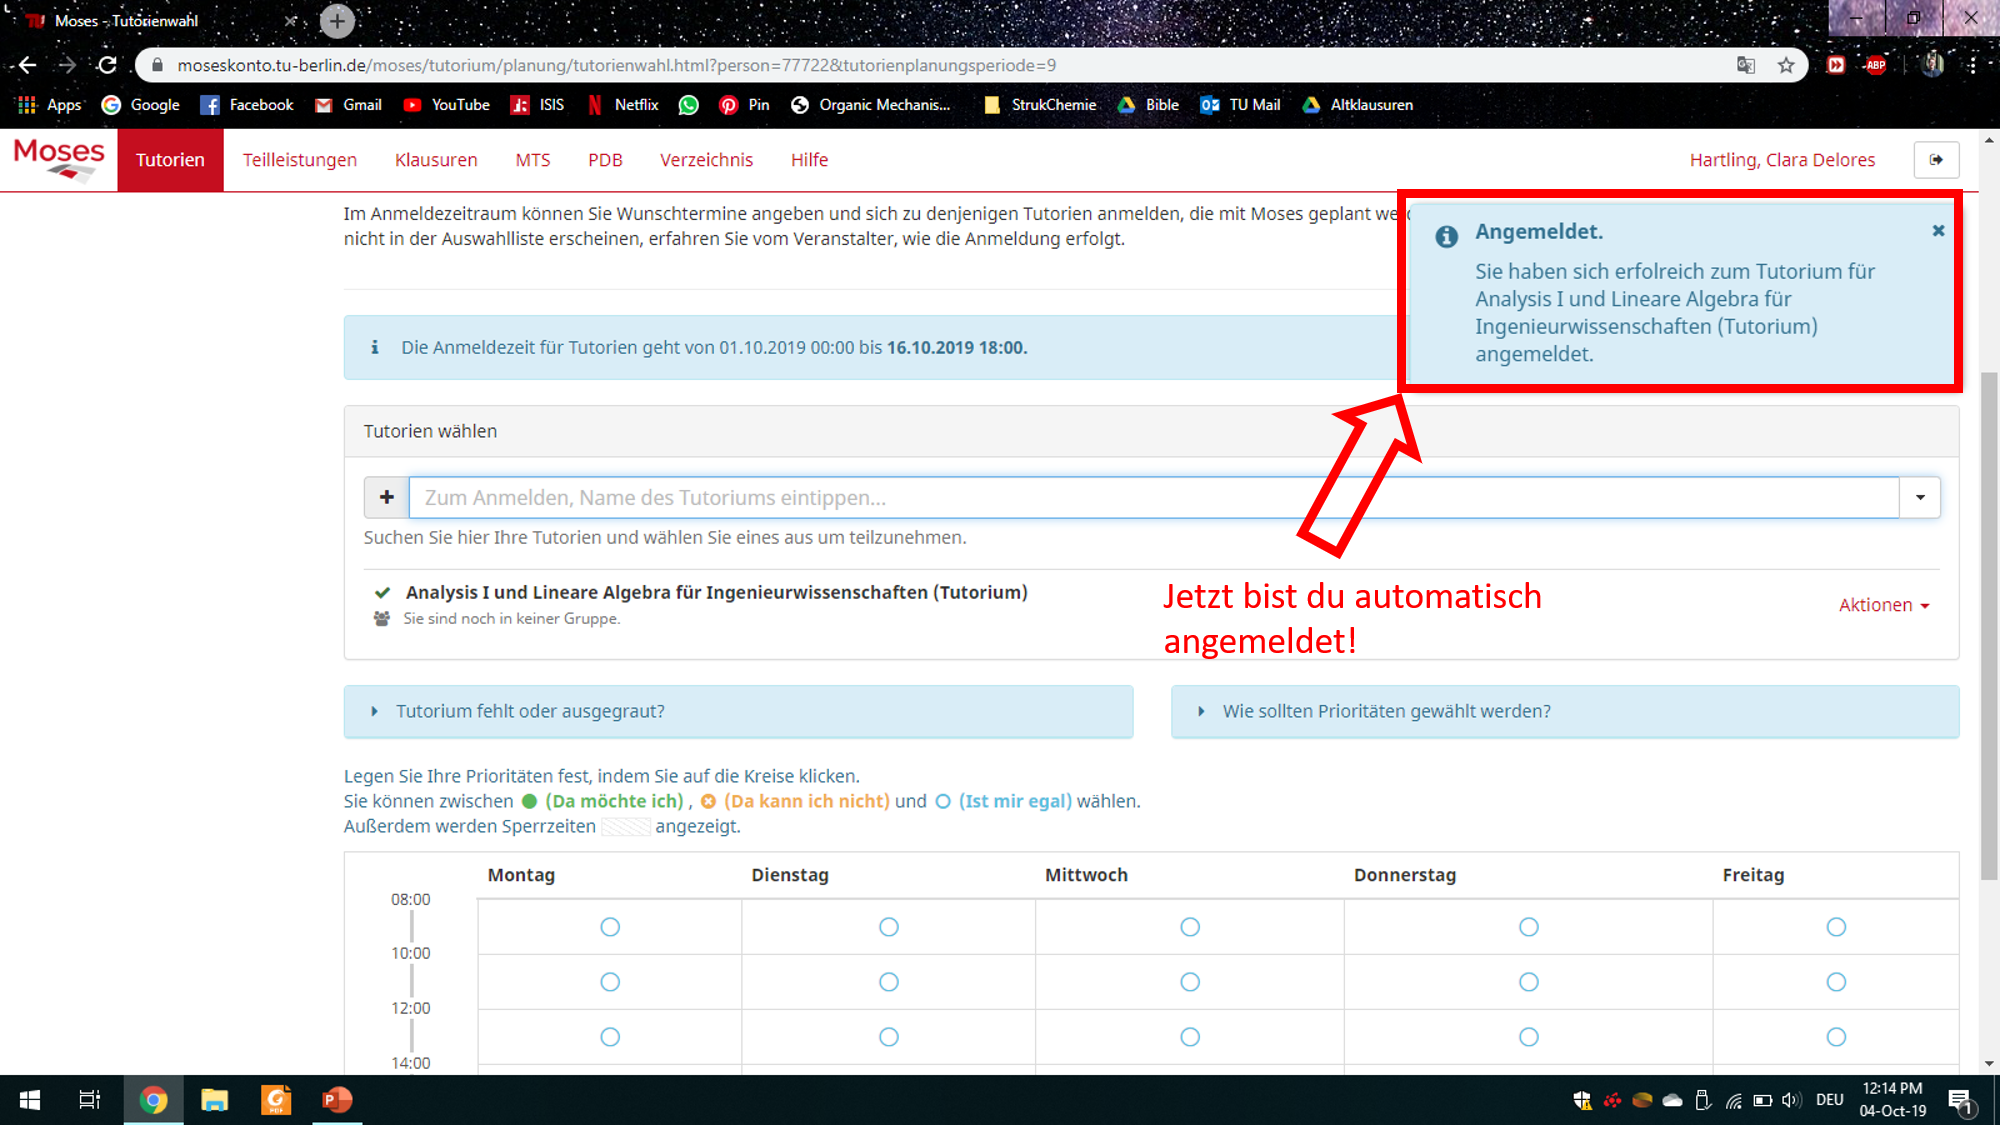2000x1125 pixels.
Task: Open the Windows notification center
Action: (x=1961, y=1101)
